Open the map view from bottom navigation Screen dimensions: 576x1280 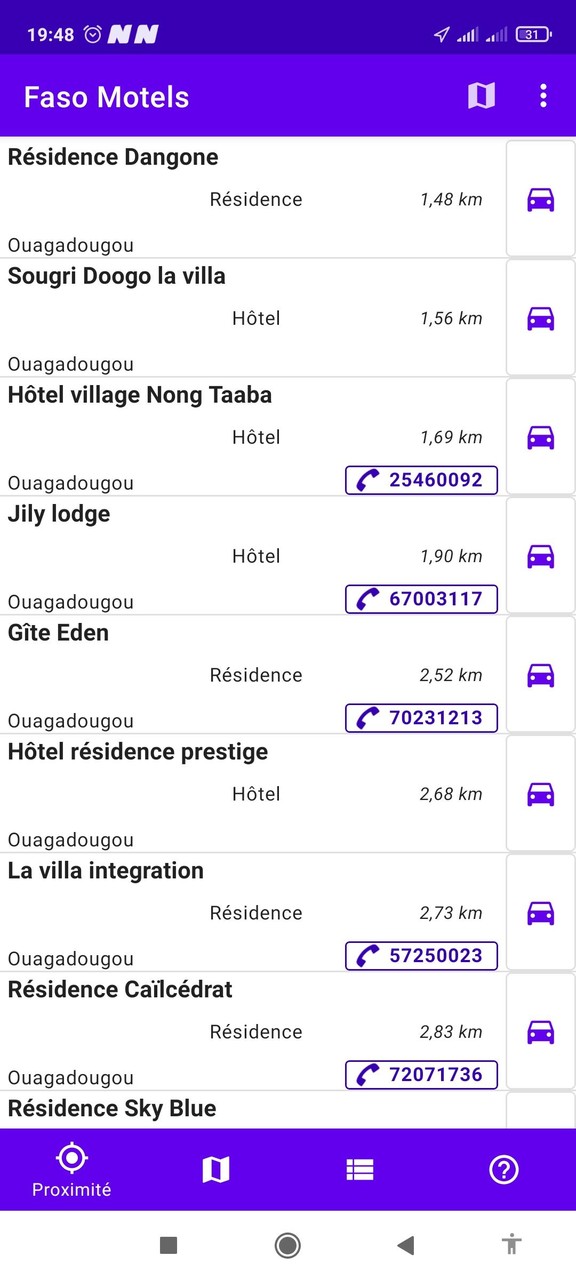click(215, 1168)
